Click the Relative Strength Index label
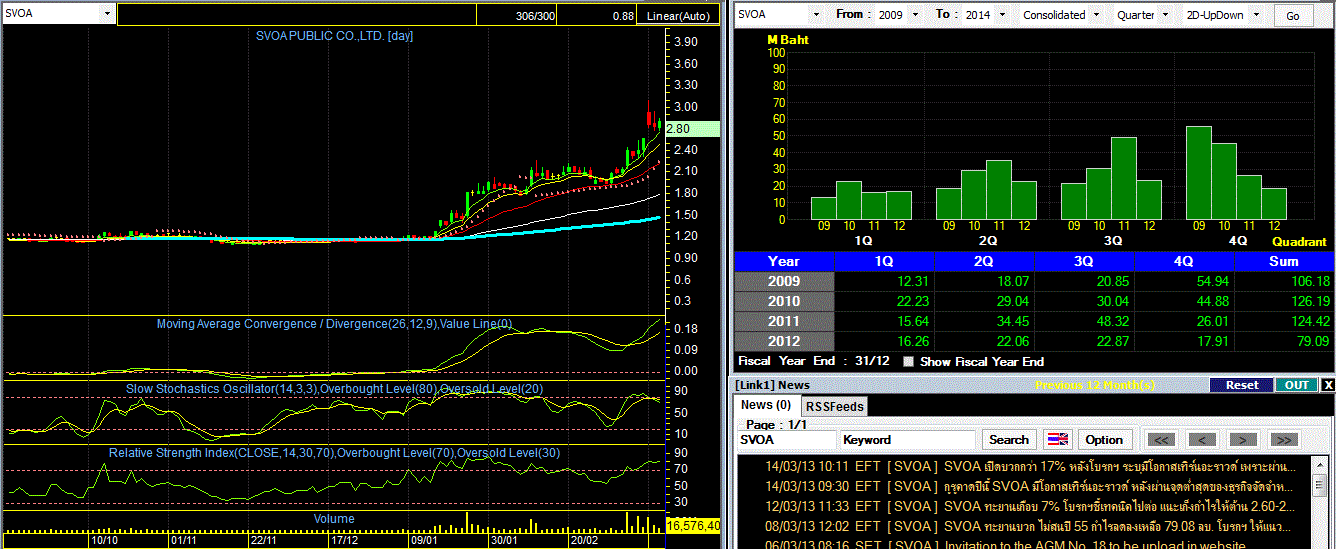This screenshot has width=1336, height=549. tap(334, 453)
